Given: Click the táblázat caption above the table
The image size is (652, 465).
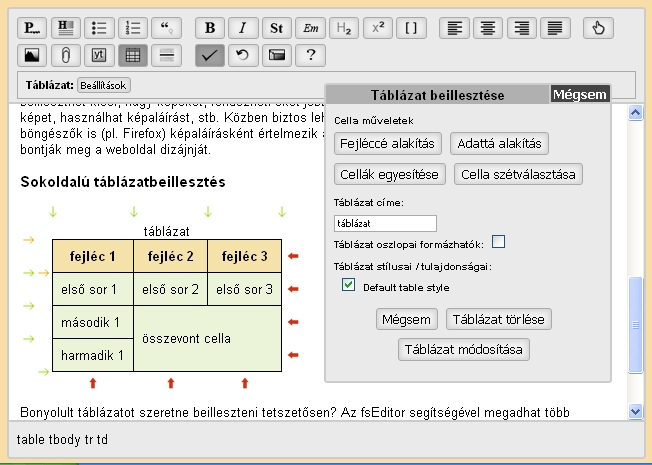Looking at the screenshot, I should tap(166, 231).
